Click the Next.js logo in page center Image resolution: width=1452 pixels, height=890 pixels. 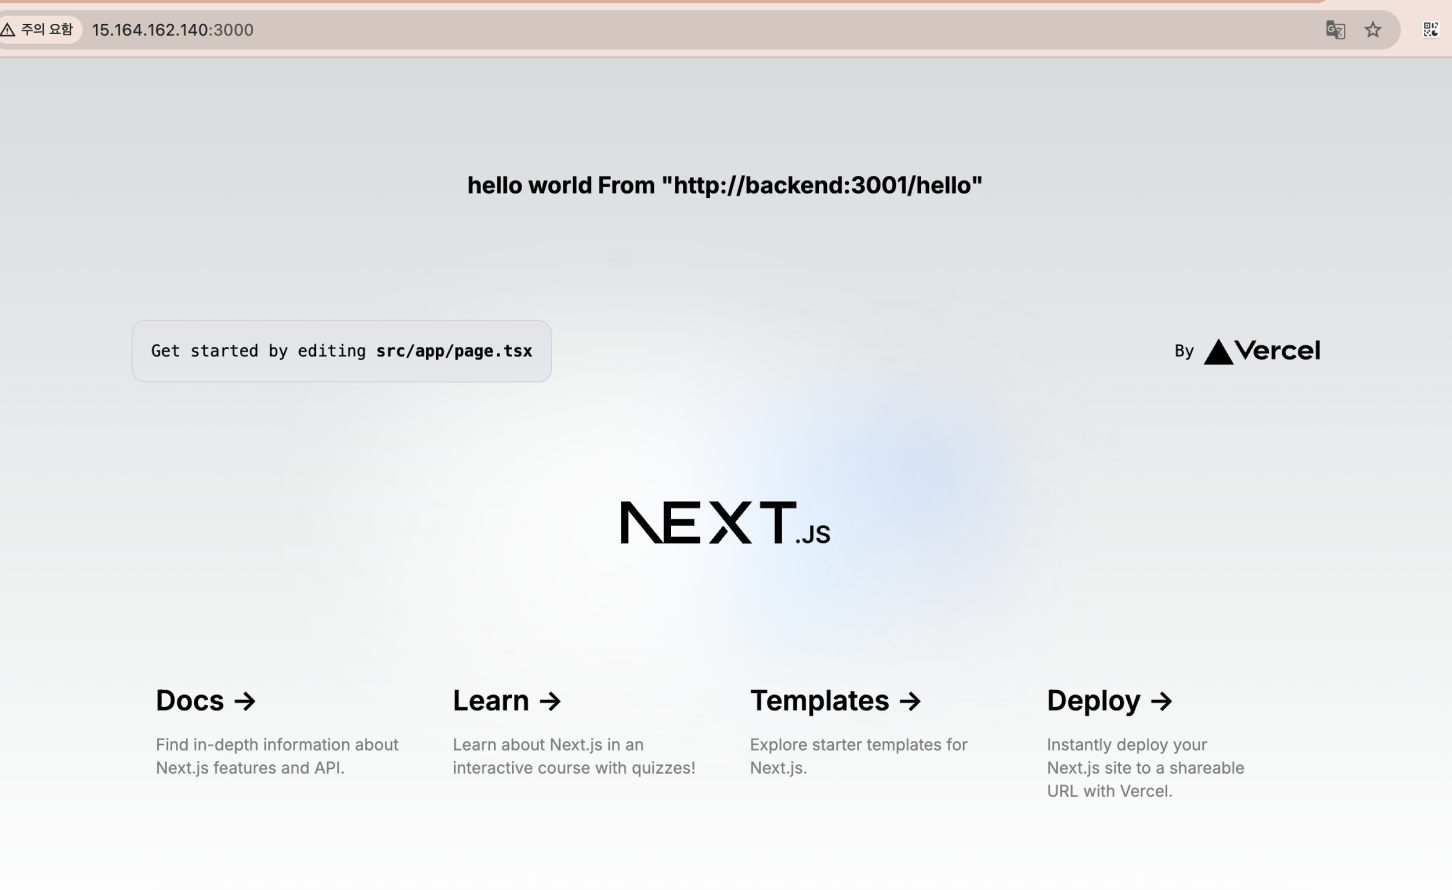(725, 523)
